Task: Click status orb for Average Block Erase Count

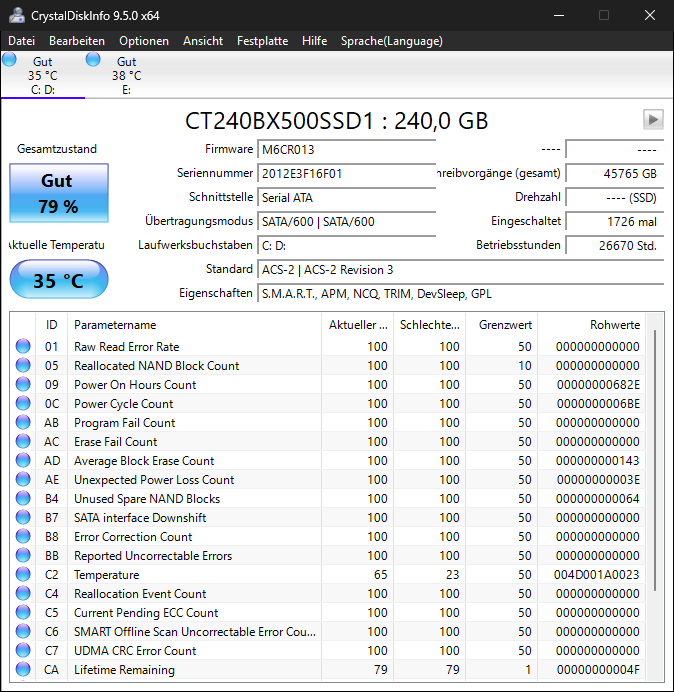Action: [x=23, y=460]
